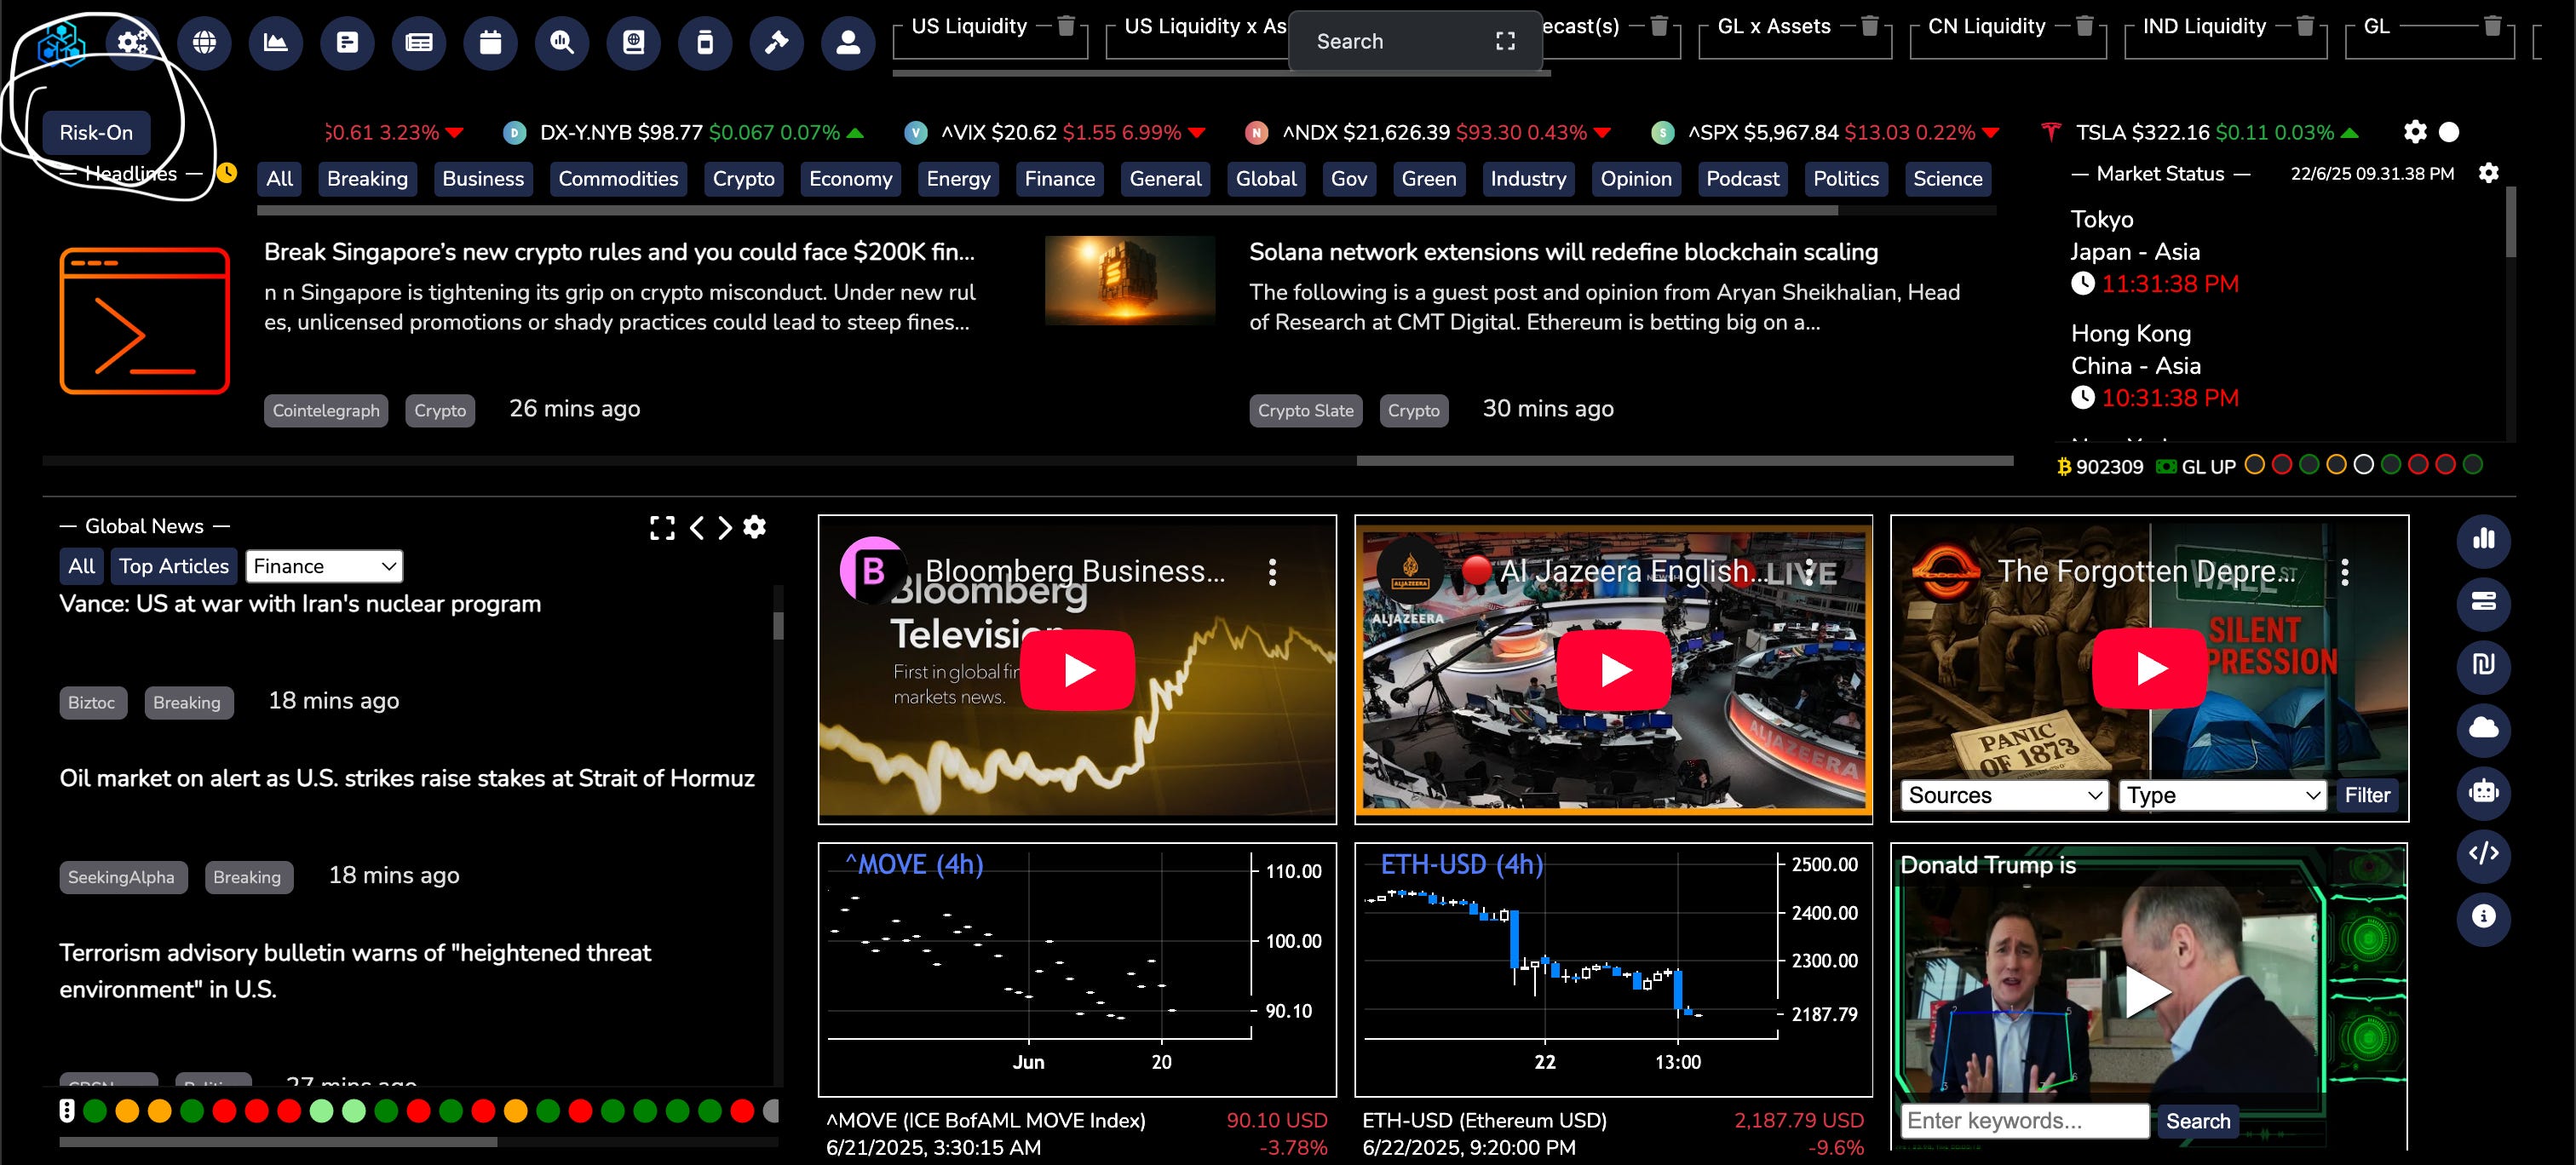The height and width of the screenshot is (1165, 2576).
Task: Open the gavel icon in top toolbar
Action: 777,42
